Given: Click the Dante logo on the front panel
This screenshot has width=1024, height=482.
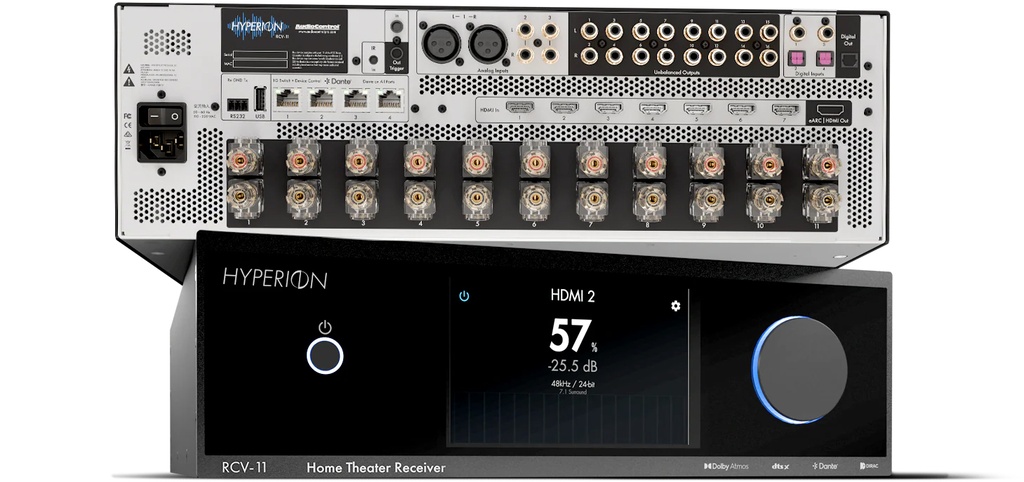Looking at the screenshot, I should click(824, 466).
